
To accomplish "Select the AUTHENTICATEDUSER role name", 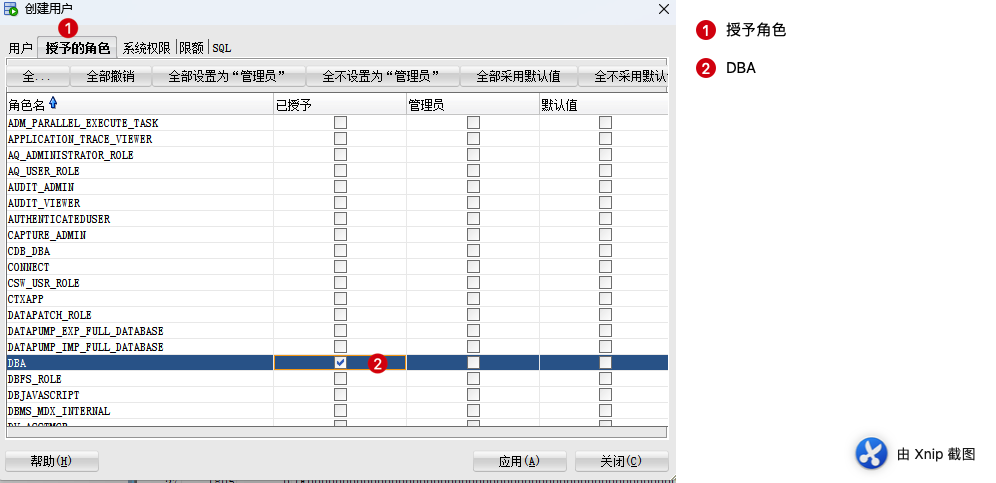I will click(59, 219).
